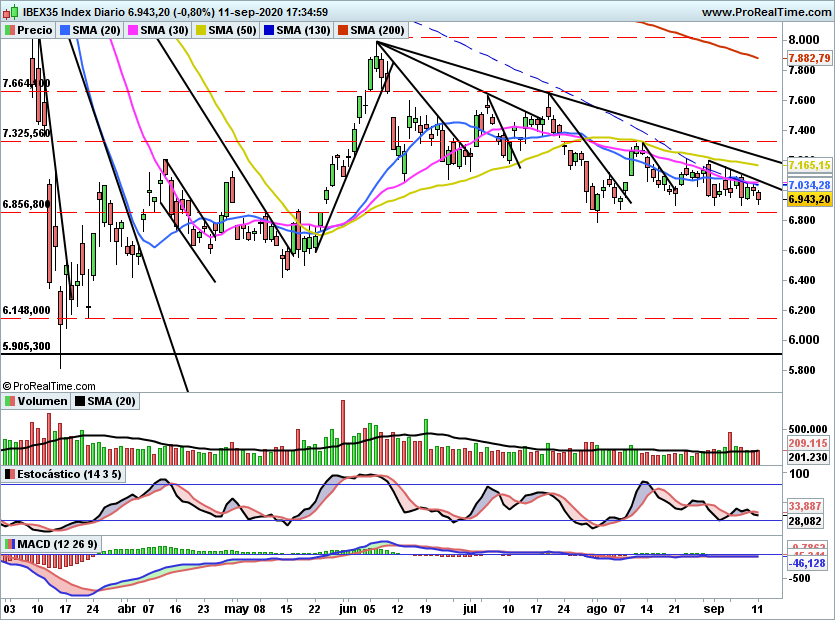Click the Volumen histogram icon

click(8, 400)
